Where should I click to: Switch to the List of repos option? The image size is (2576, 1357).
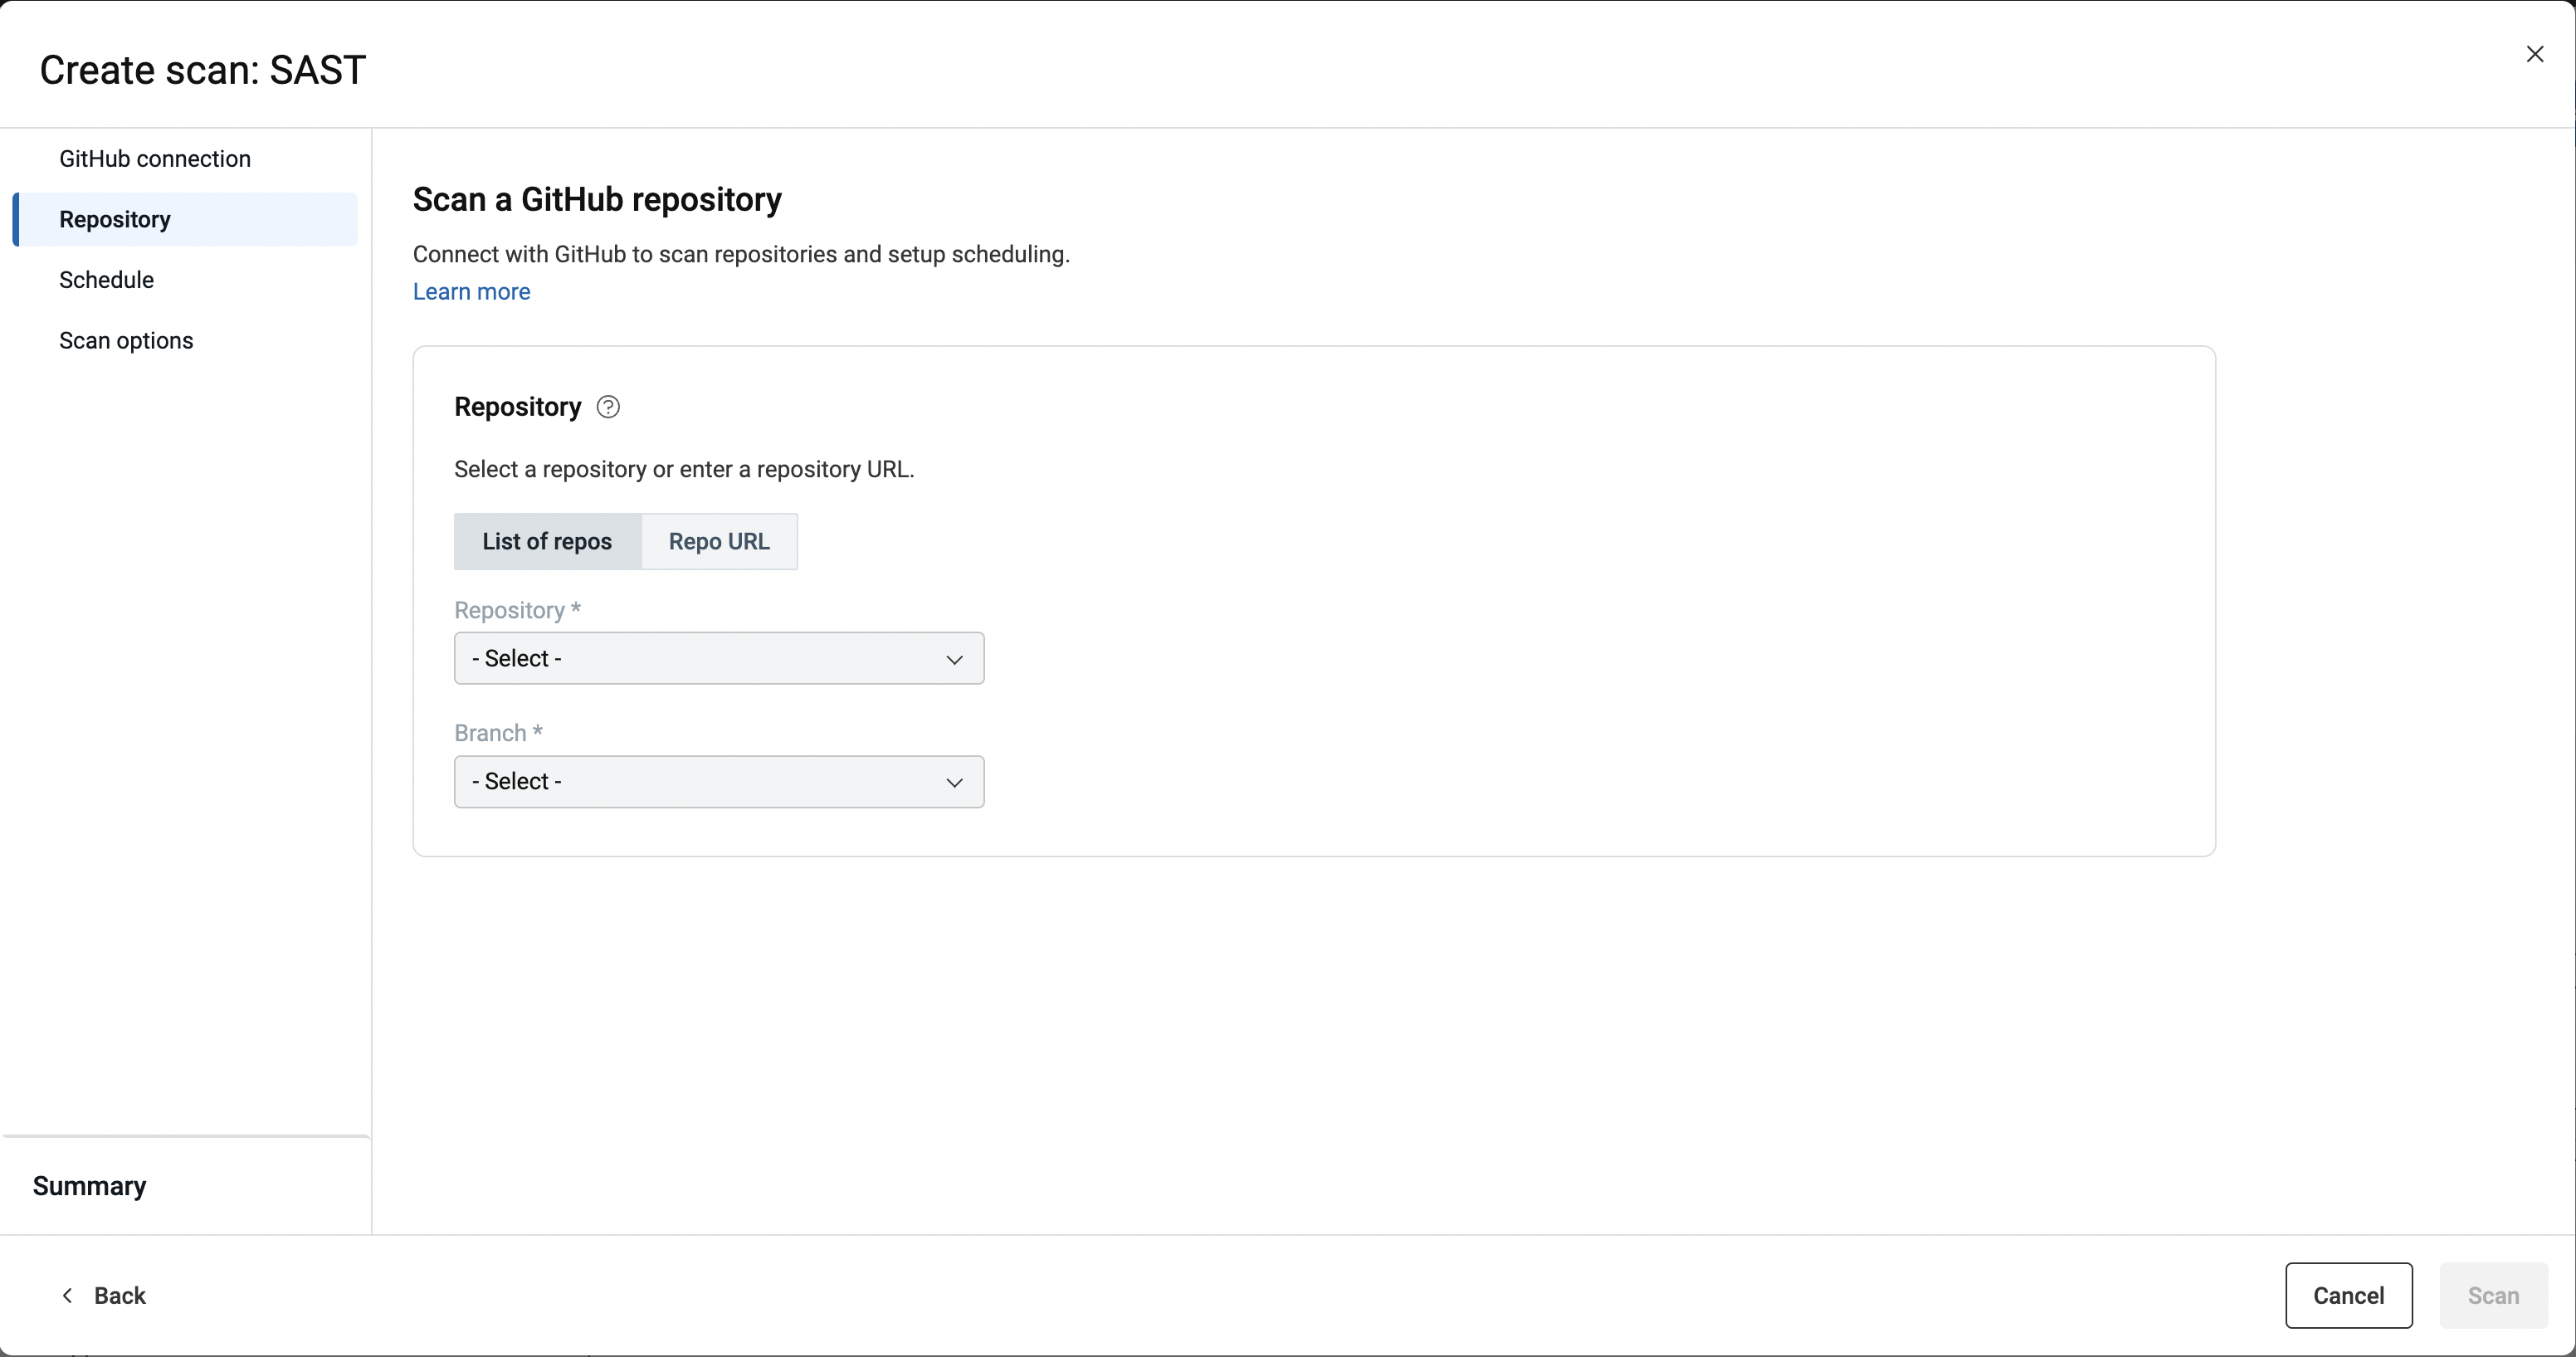(x=547, y=541)
